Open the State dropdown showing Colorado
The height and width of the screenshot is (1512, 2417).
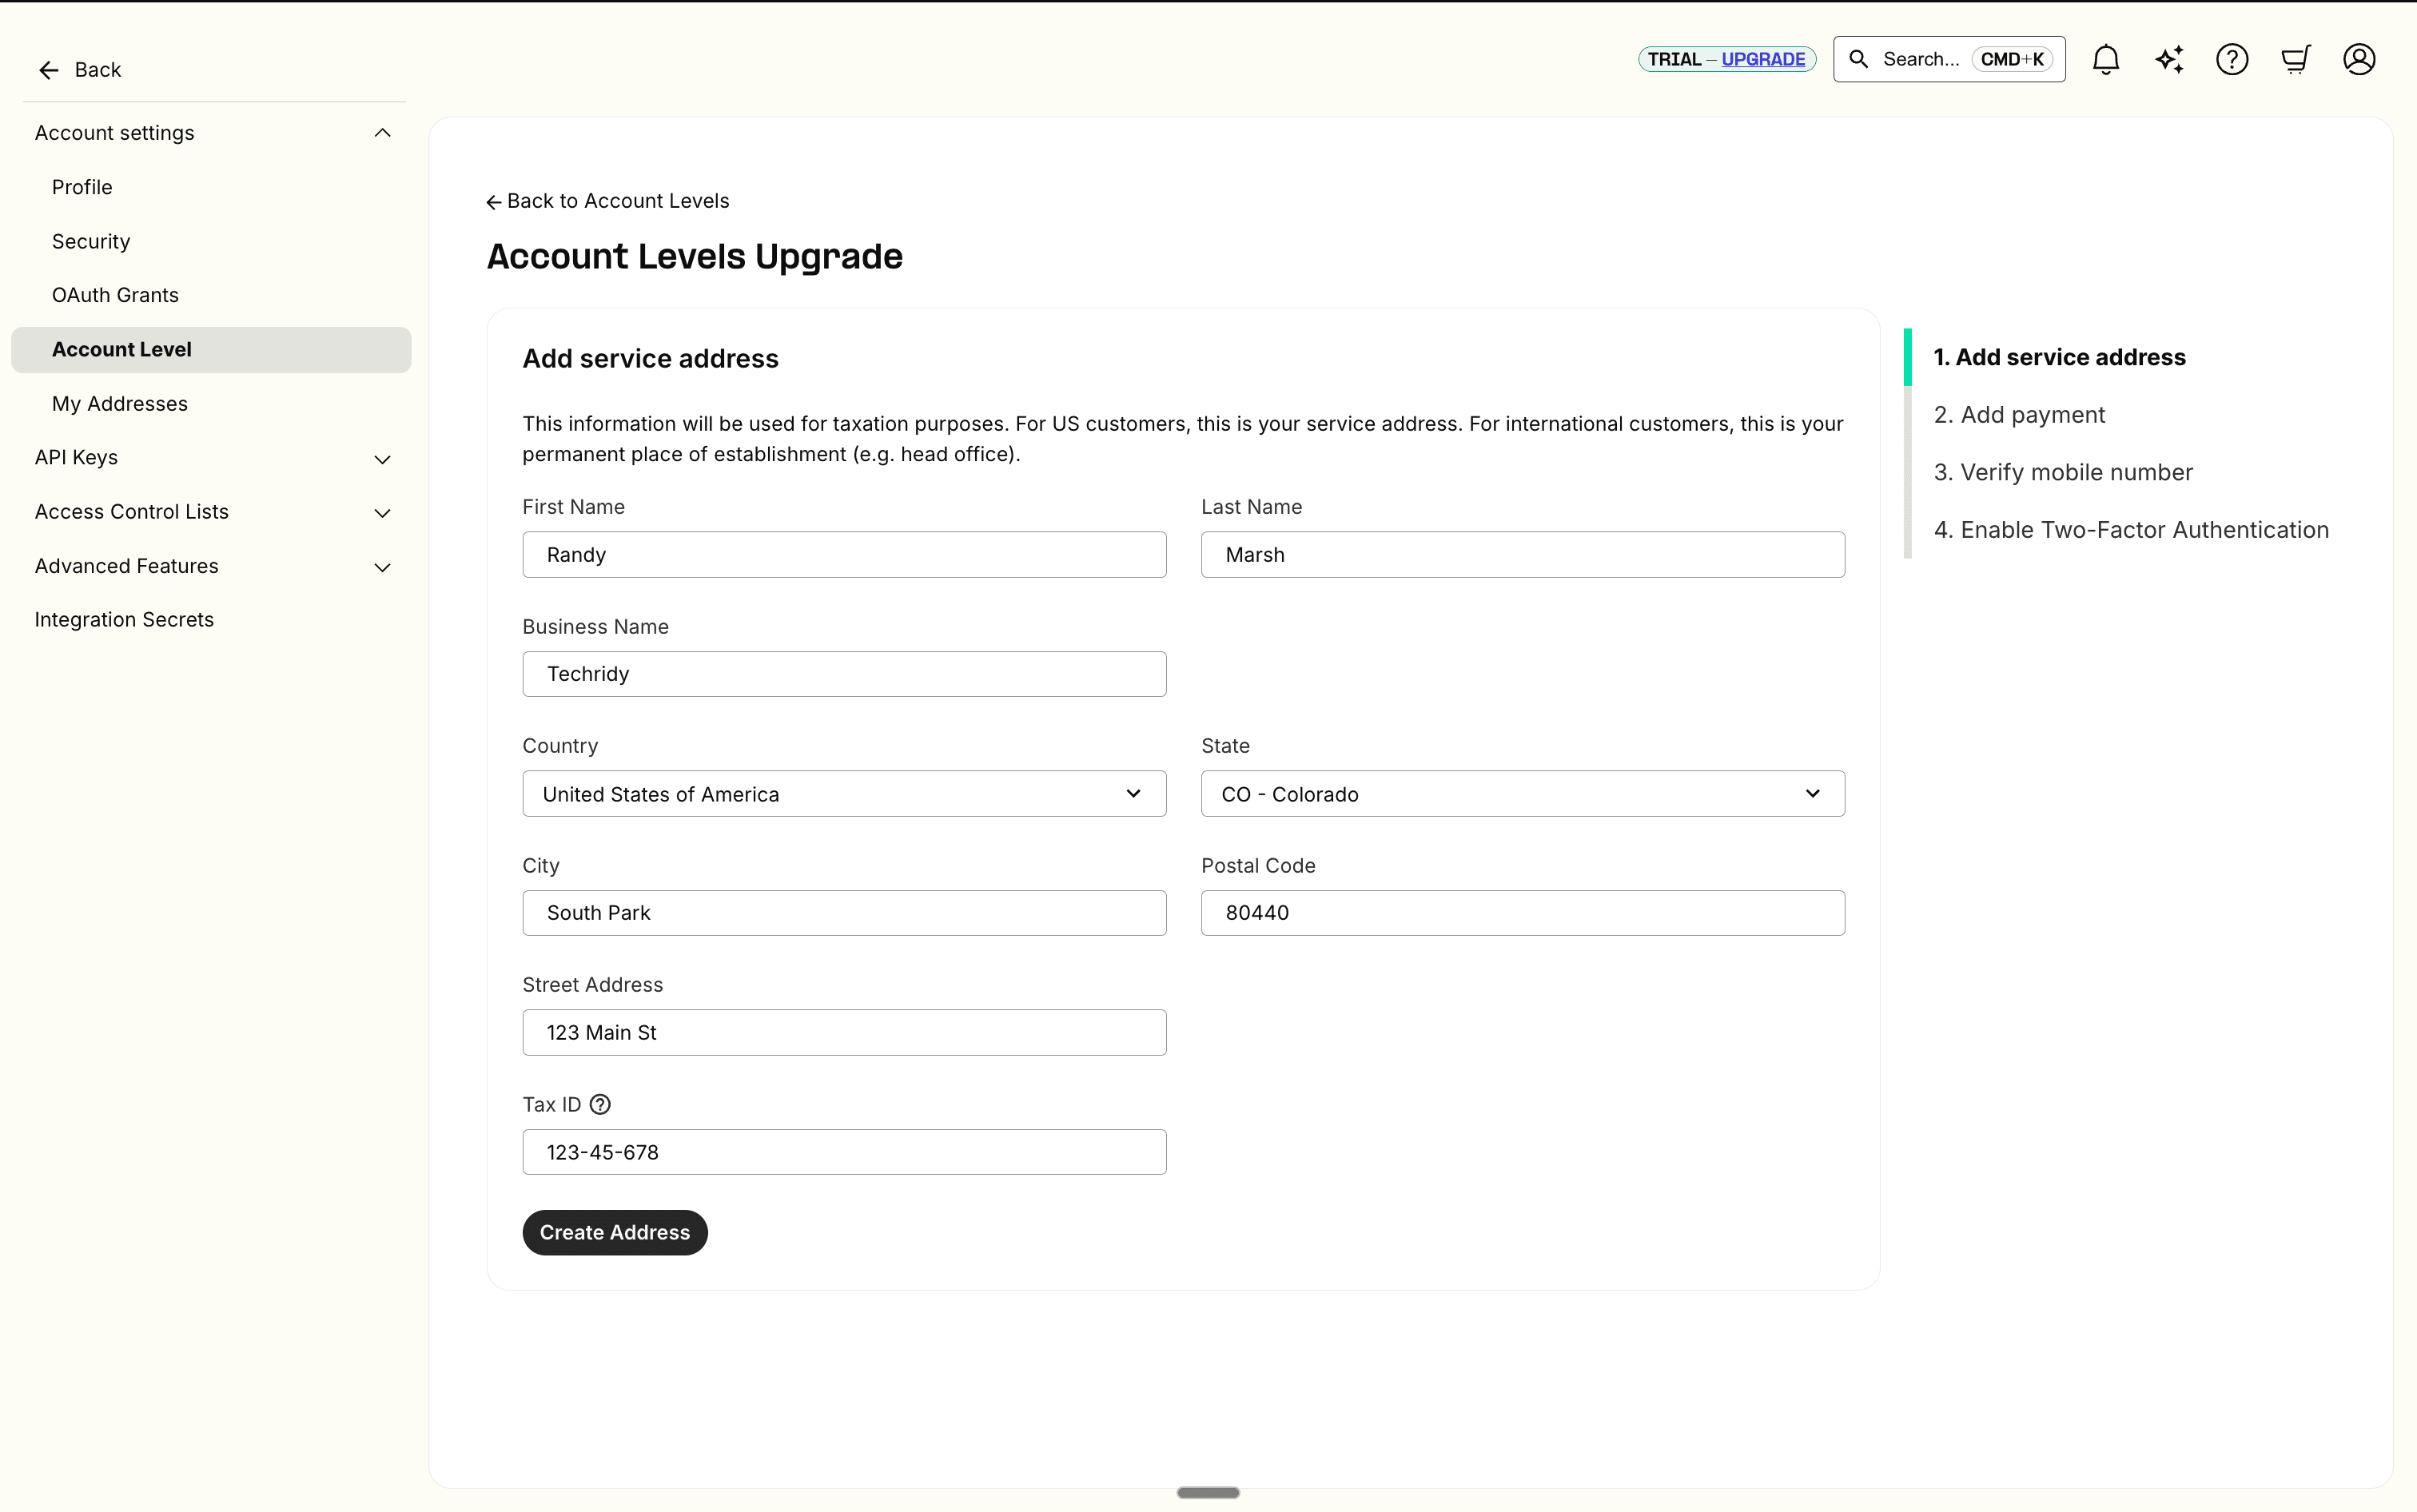(x=1522, y=794)
